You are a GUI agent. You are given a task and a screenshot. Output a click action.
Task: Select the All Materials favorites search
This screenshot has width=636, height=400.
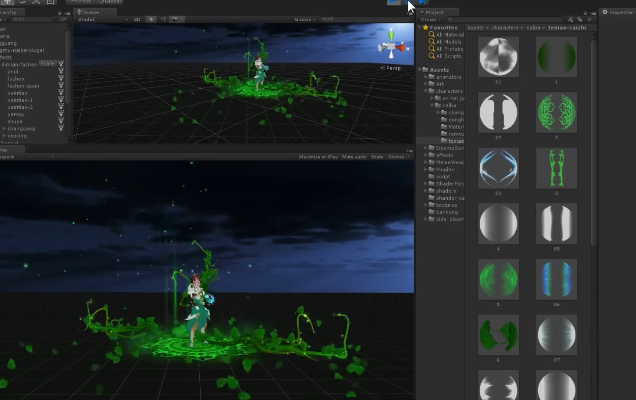click(x=449, y=35)
